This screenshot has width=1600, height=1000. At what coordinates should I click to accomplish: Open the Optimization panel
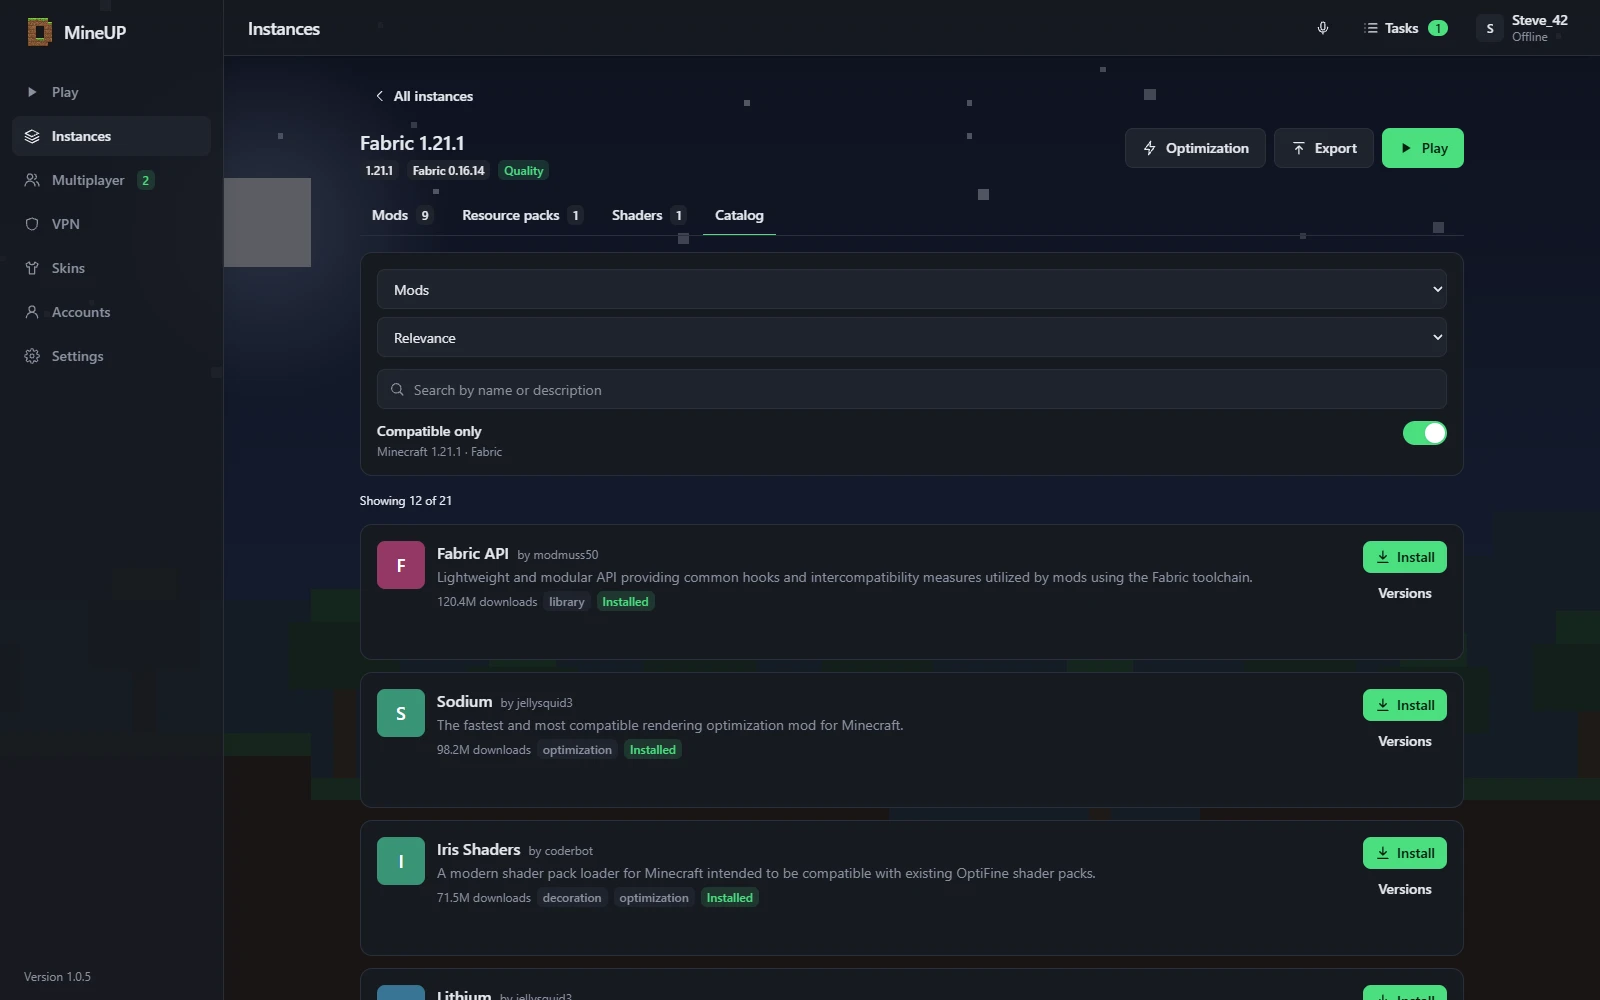(1195, 148)
